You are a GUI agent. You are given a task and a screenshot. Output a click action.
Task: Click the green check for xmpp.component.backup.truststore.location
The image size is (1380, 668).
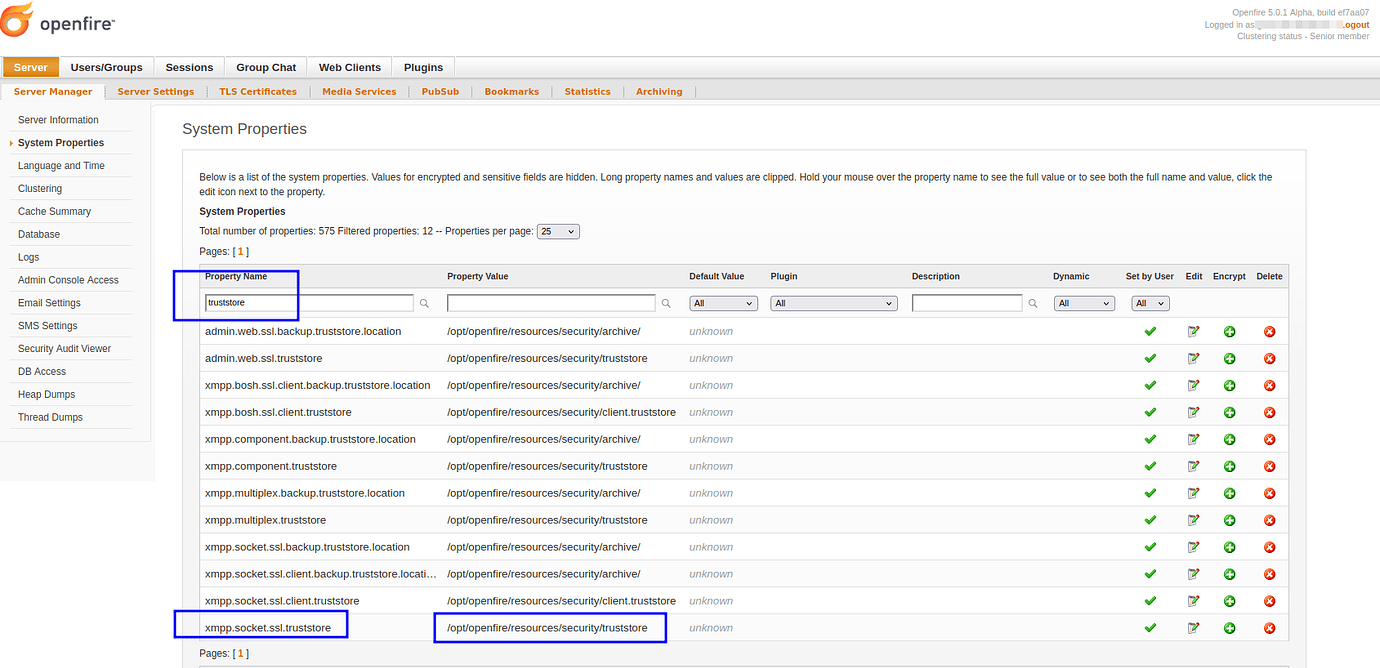click(x=1150, y=439)
